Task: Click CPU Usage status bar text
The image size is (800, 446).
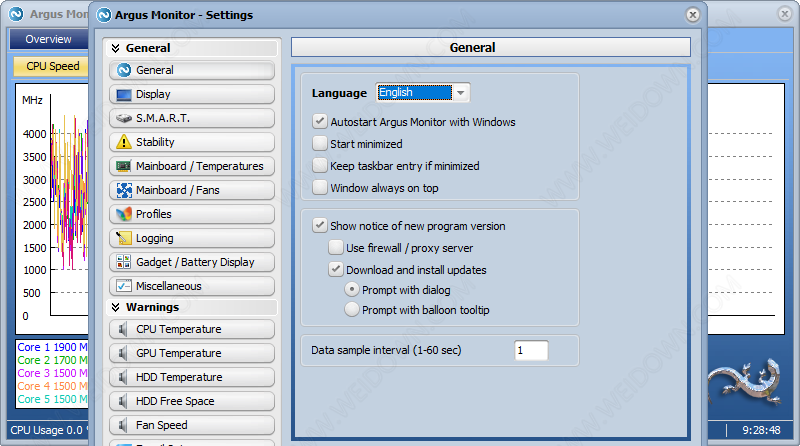Action: [x=48, y=430]
